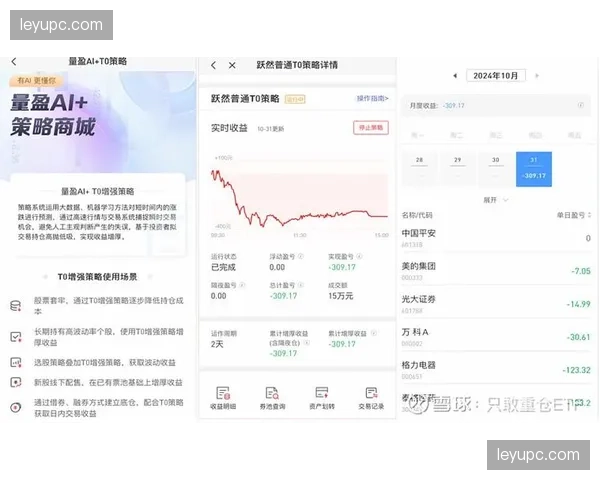The width and height of the screenshot is (600, 480).
Task: Click the 停止策略 button
Action: [371, 127]
